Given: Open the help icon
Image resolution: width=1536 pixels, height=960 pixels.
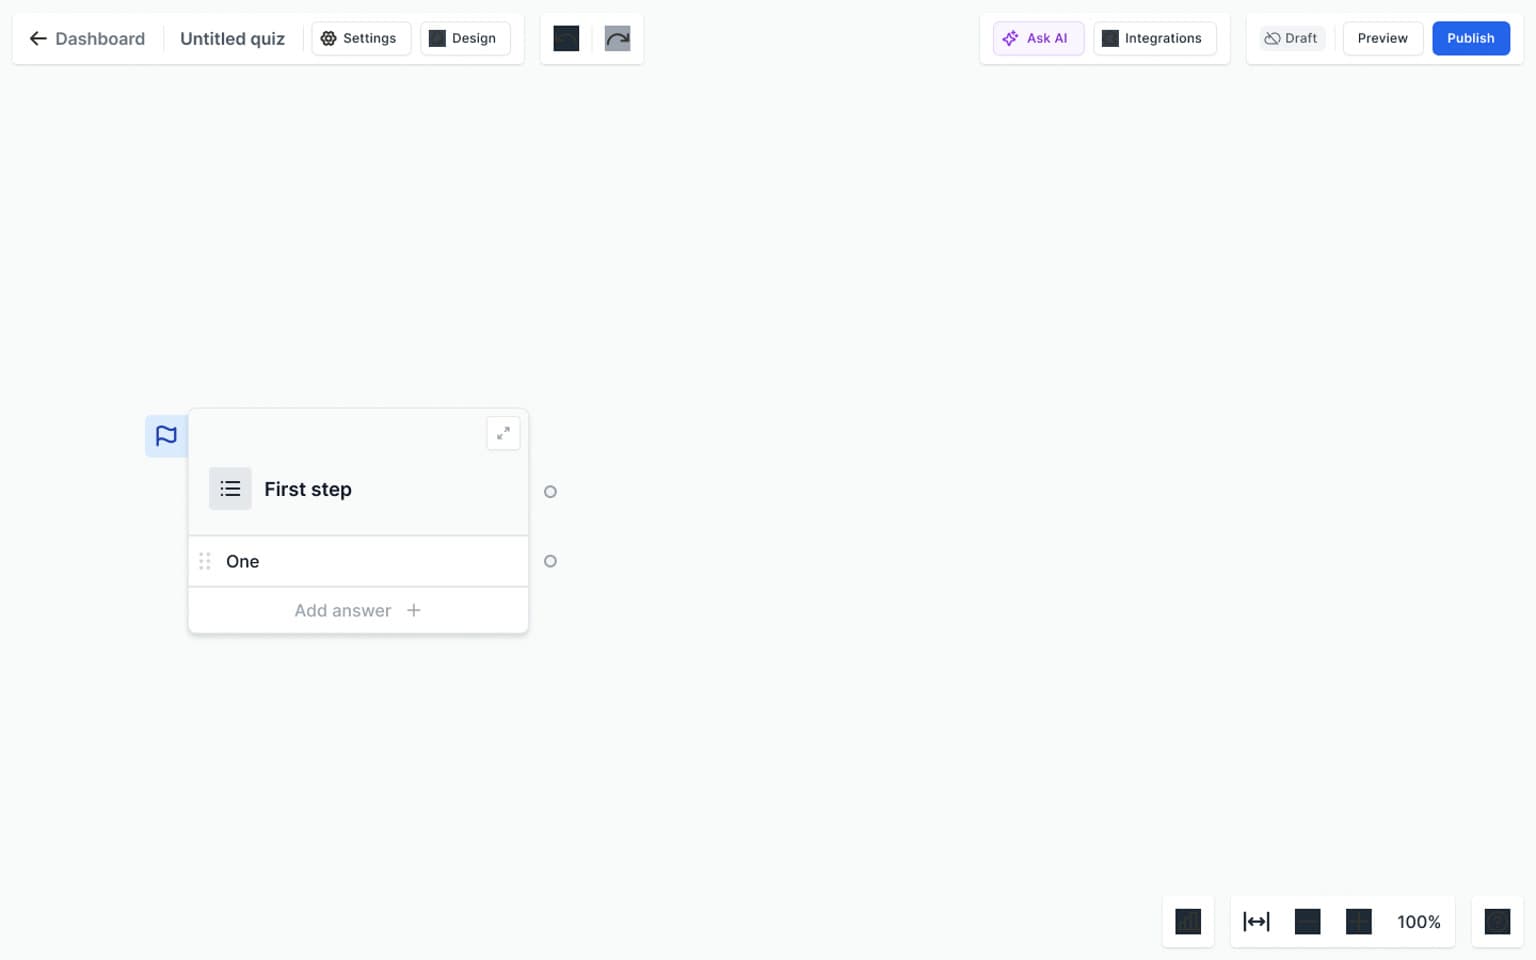Looking at the screenshot, I should [1497, 921].
